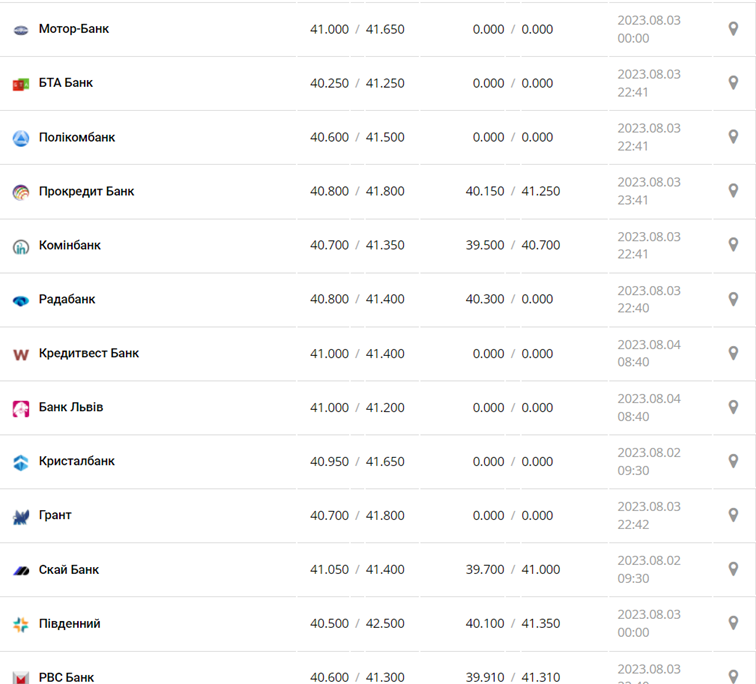This screenshot has width=756, height=684.
Task: Click the Грант bank logo icon
Action: coord(21,517)
